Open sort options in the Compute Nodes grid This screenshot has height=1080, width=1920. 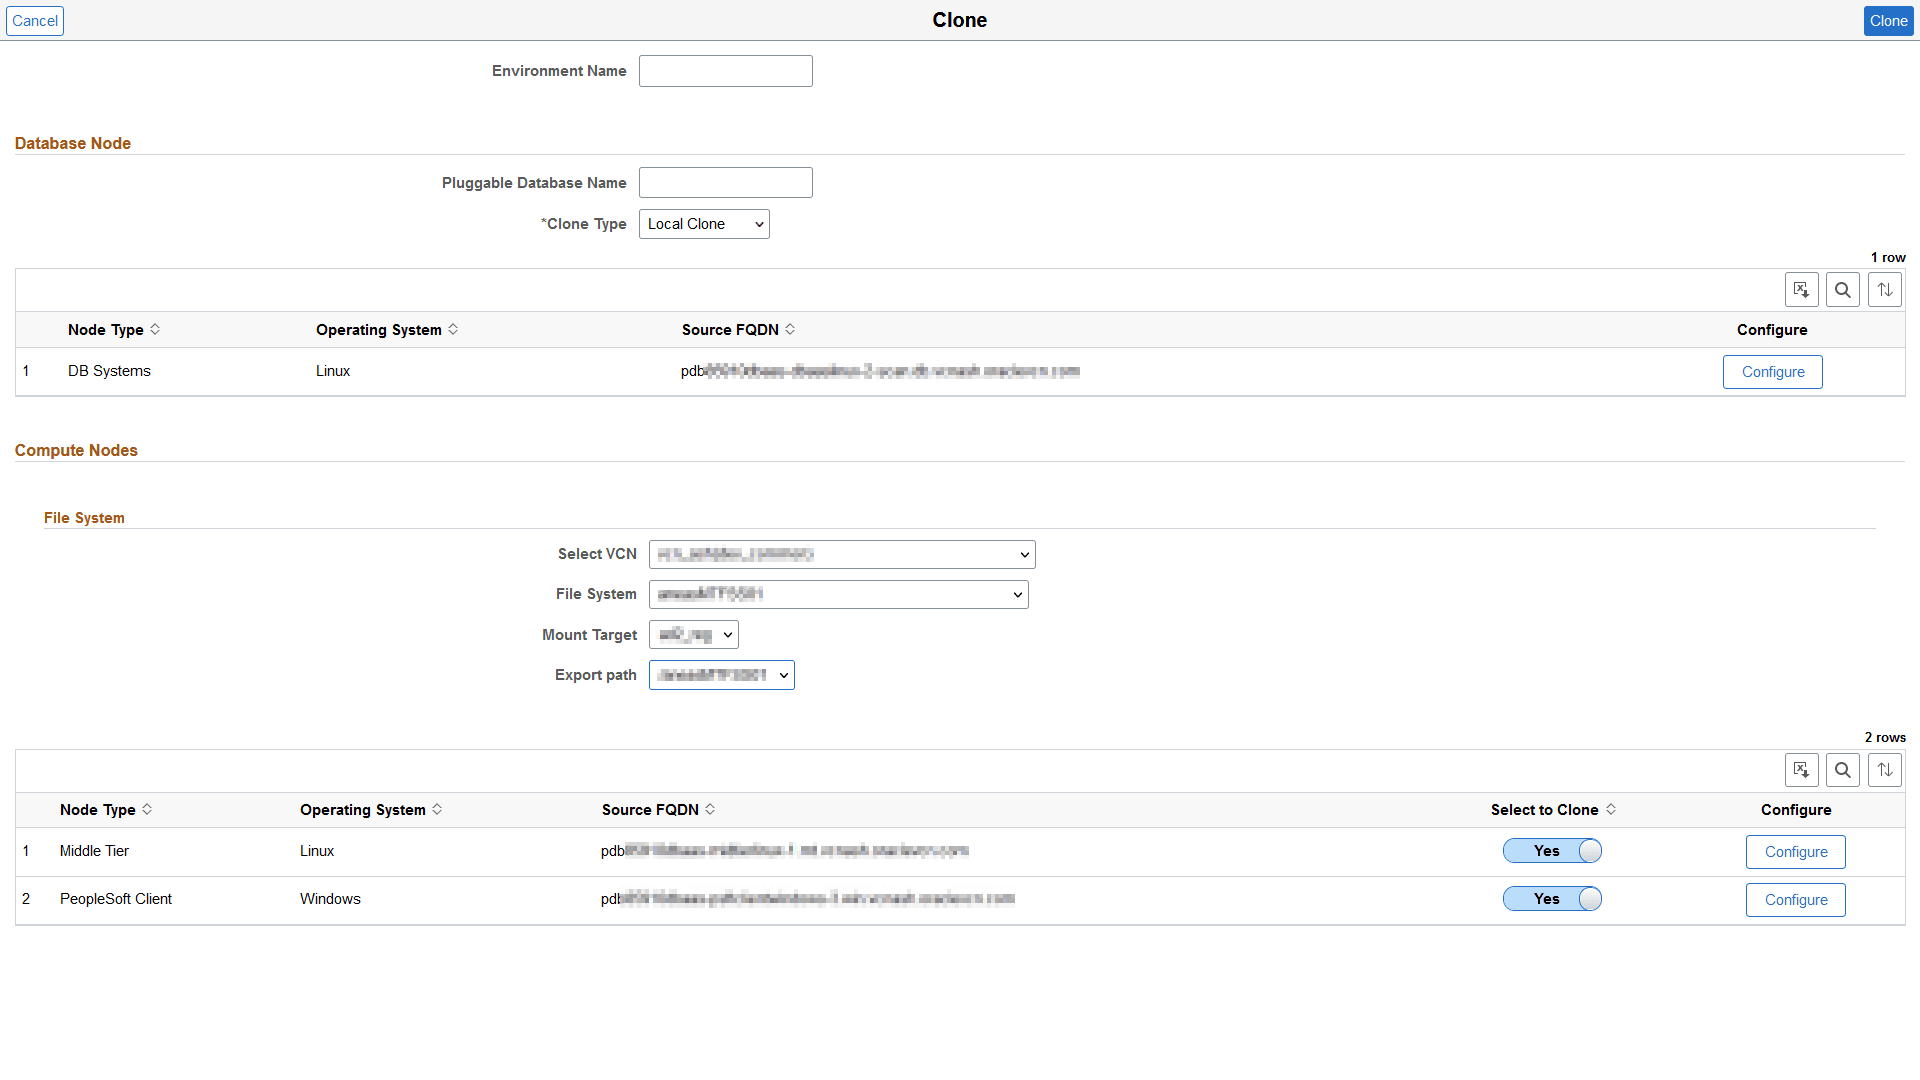click(x=1885, y=770)
